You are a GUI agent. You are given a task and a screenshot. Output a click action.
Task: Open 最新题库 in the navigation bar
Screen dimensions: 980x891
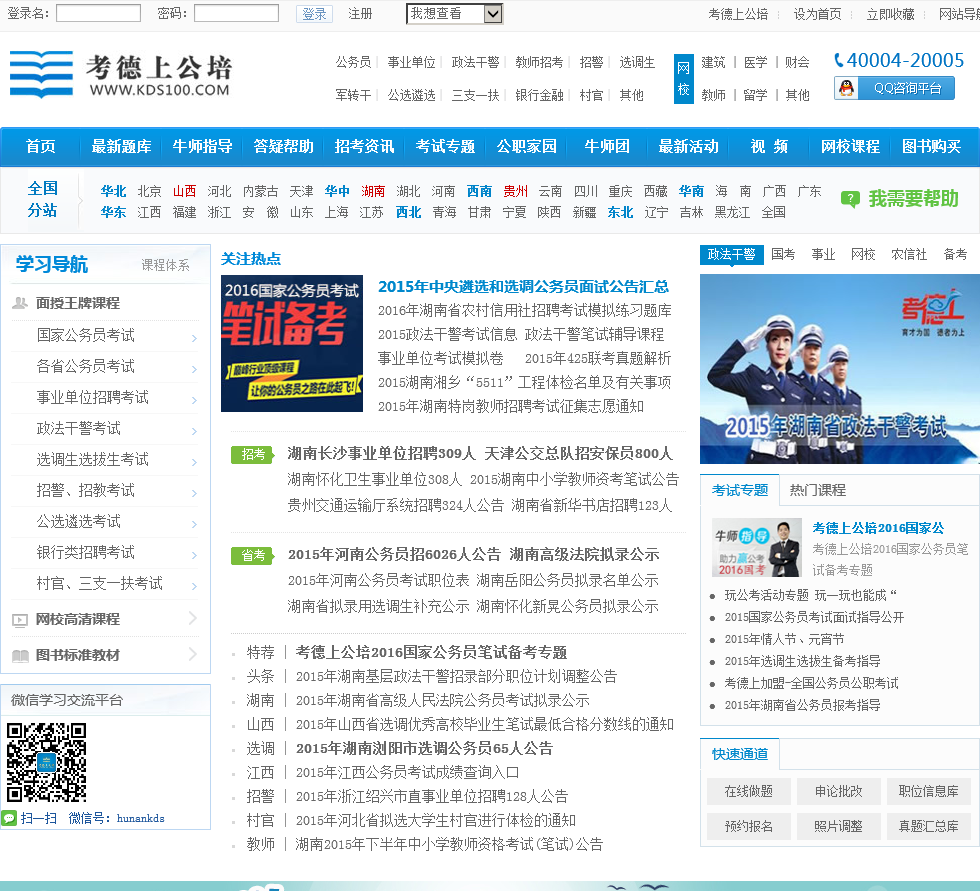click(x=121, y=146)
